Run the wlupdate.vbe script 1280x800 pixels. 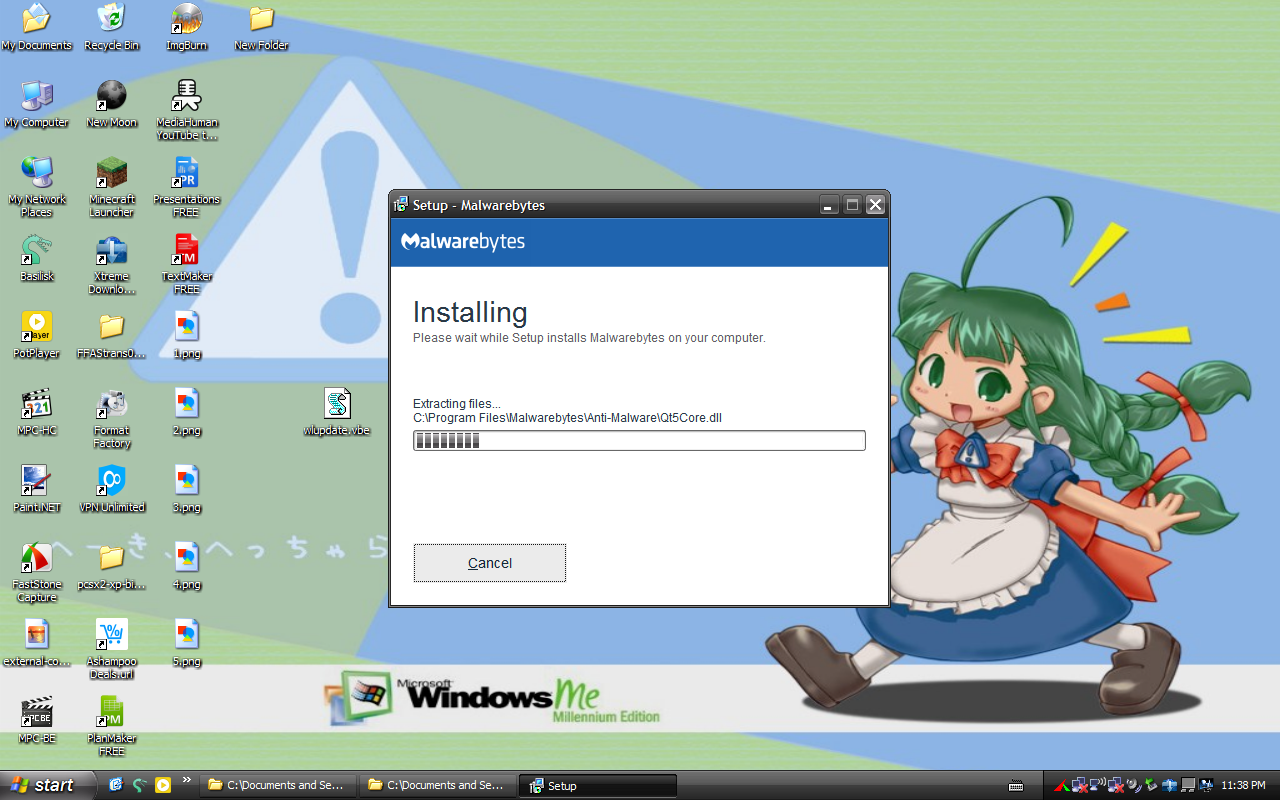337,402
